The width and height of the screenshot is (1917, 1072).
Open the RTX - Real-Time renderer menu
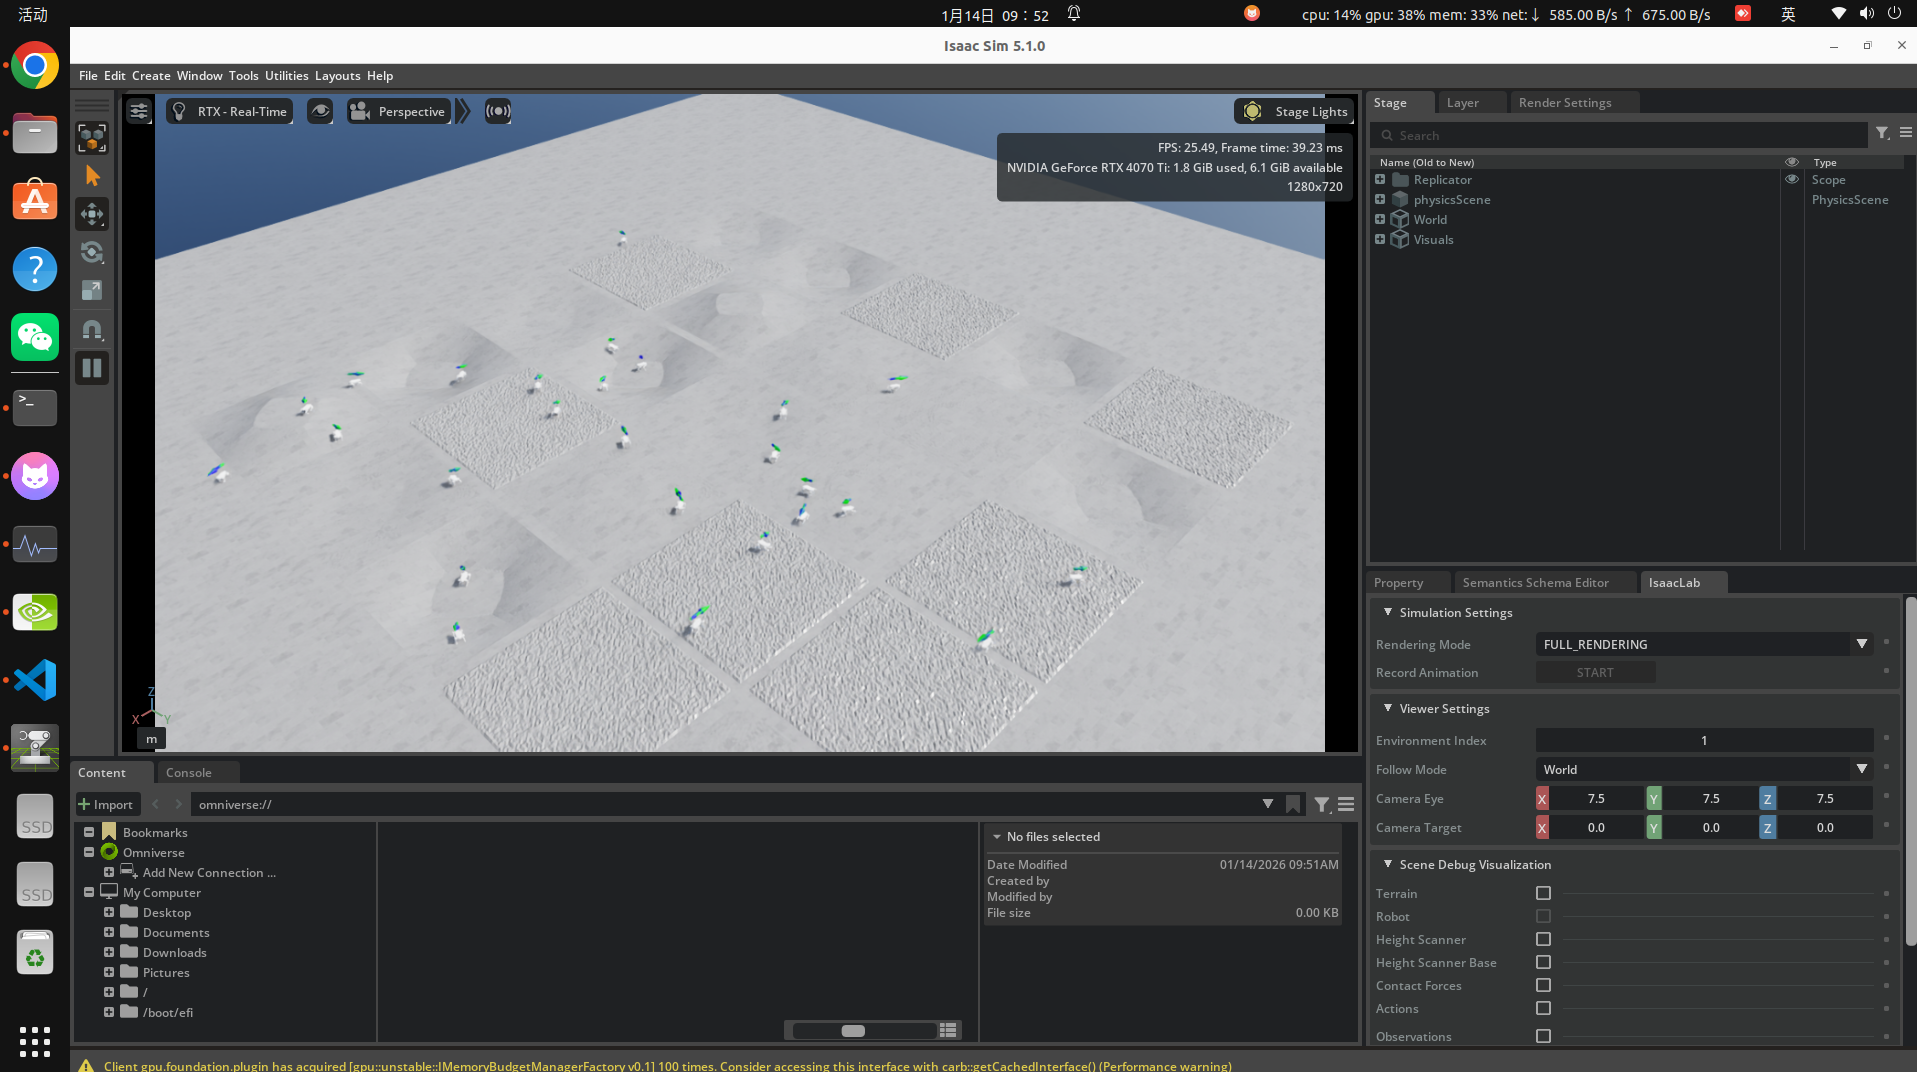230,111
